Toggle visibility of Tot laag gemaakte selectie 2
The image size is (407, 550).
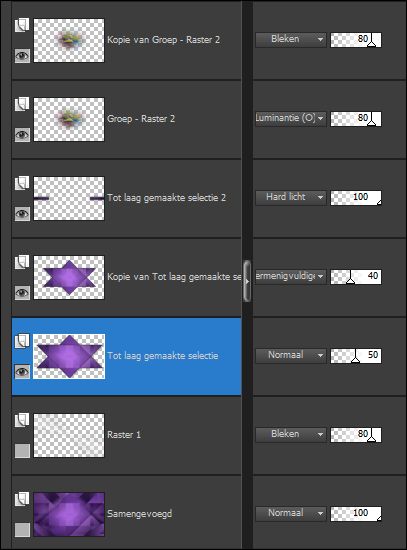22,213
